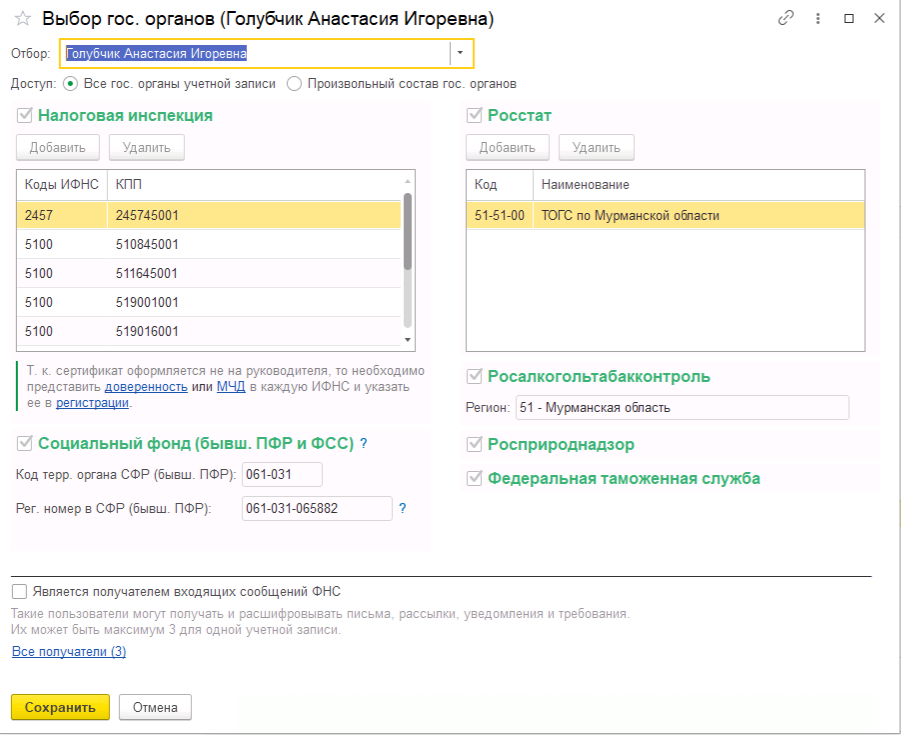Open the three-dot more actions menu
This screenshot has height=735, width=901.
[818, 19]
